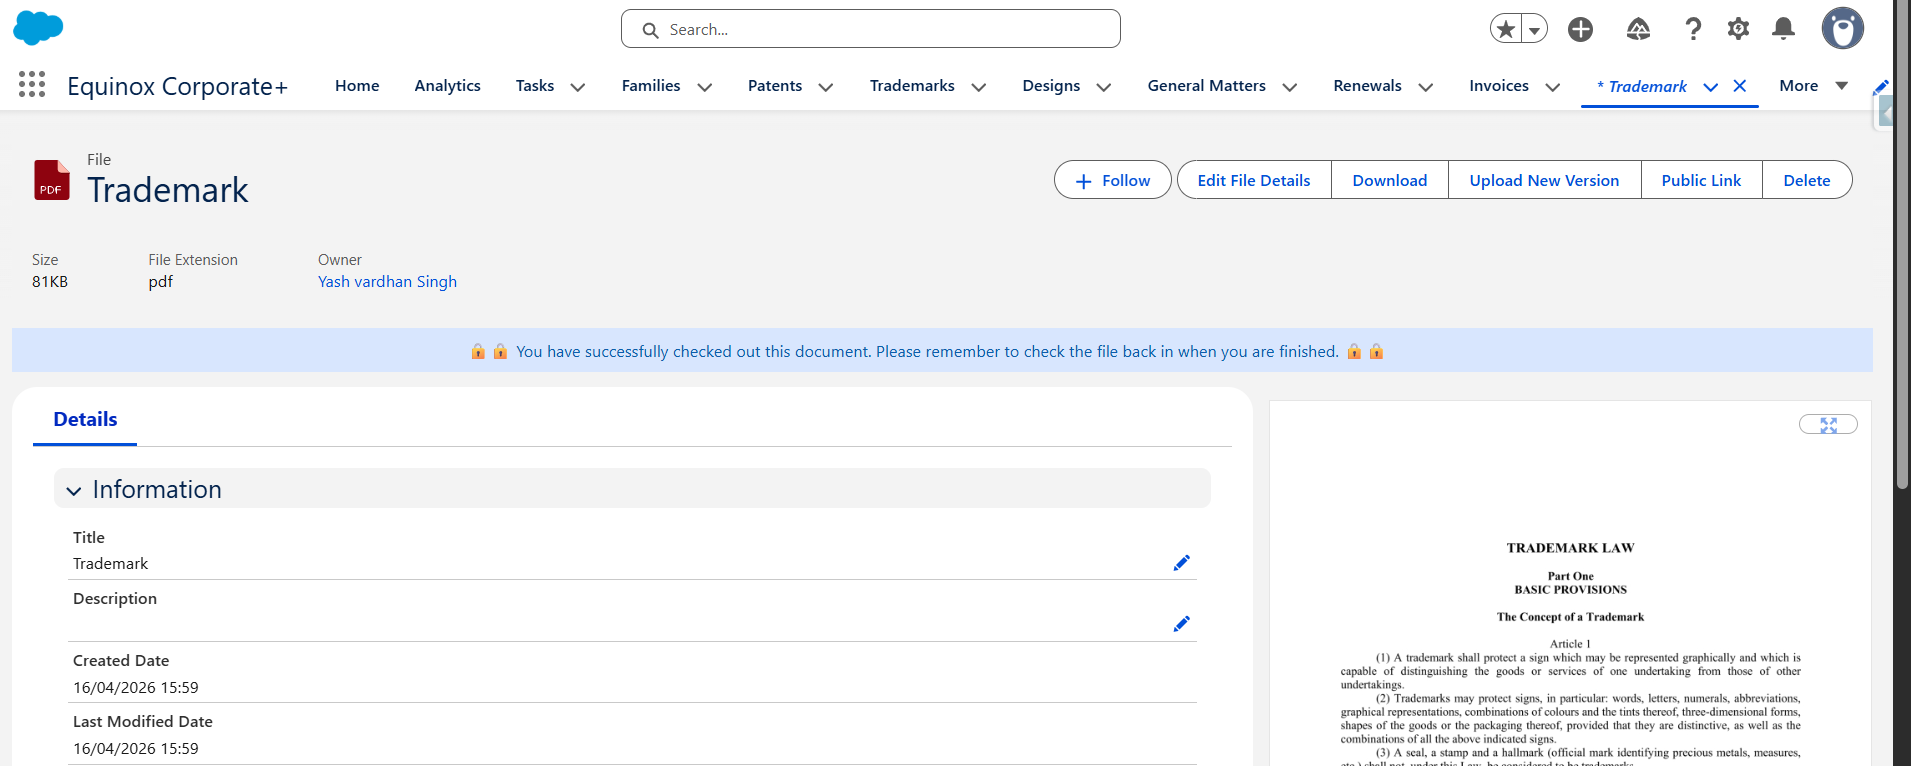
Task: Click the Salesforce cloud logo
Action: point(38,28)
